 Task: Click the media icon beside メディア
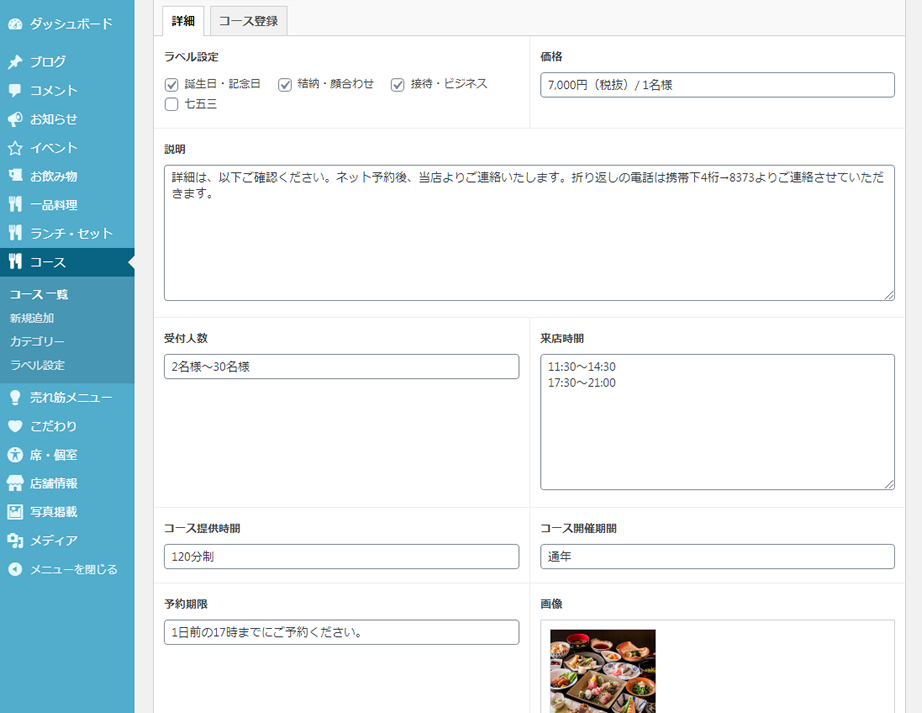pyautogui.click(x=15, y=541)
